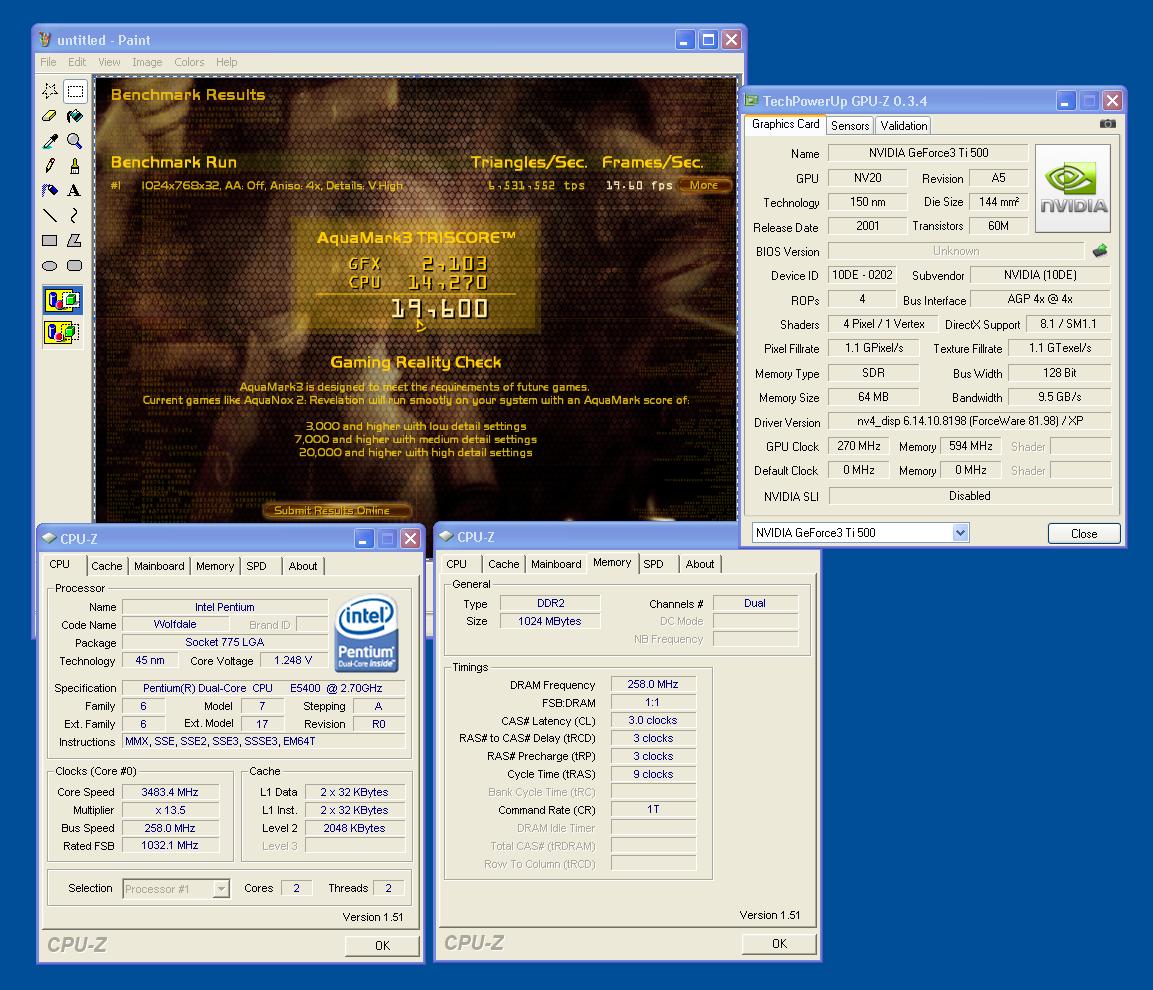
Task: Open the View menu in Paint
Action: 110,63
